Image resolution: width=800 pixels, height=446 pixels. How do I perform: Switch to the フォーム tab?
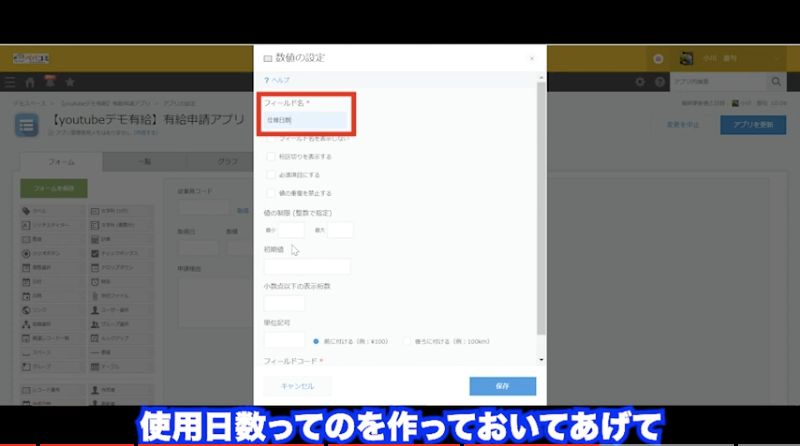(63, 162)
